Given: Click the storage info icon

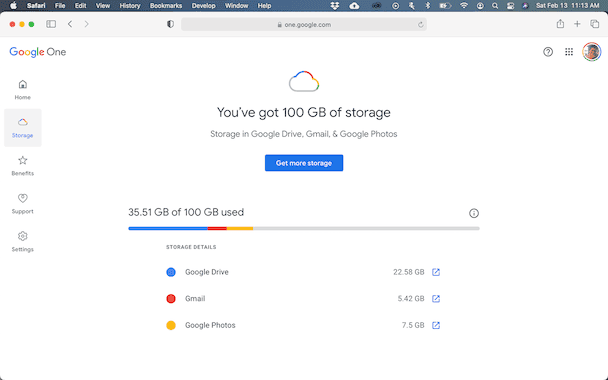Looking at the screenshot, I should 474,213.
